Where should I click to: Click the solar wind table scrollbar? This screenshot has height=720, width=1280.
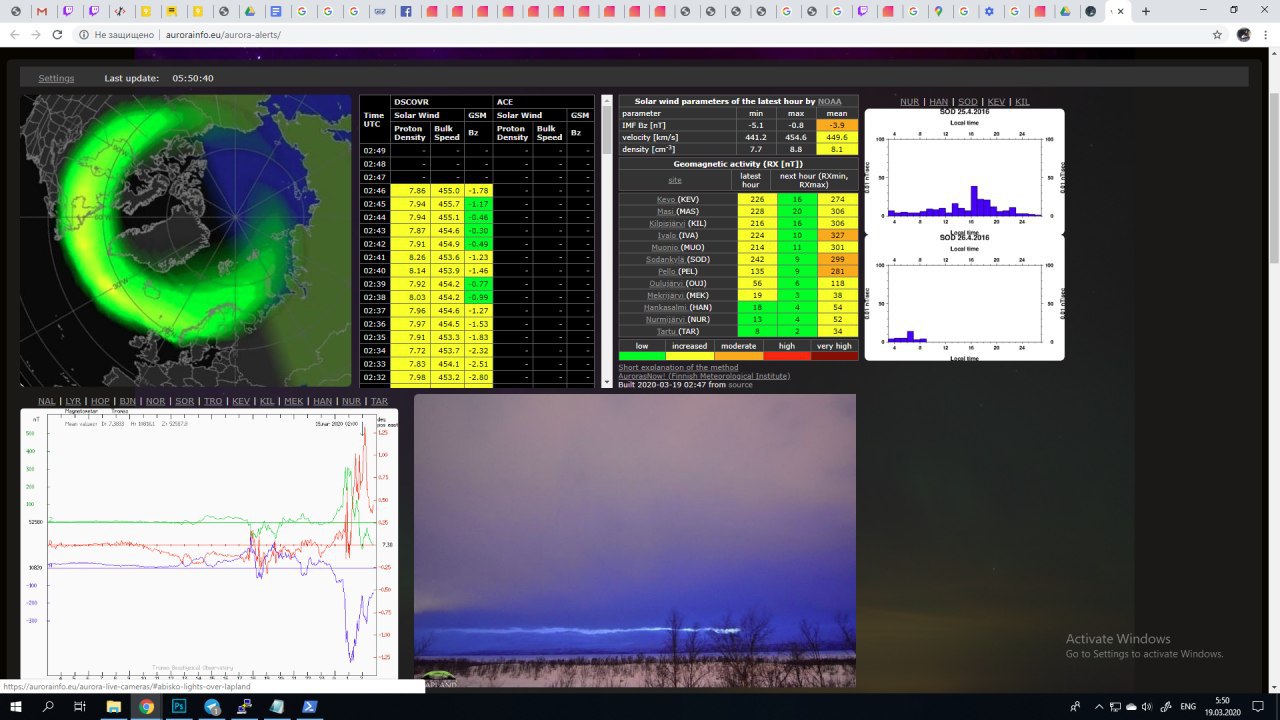pyautogui.click(x=605, y=240)
